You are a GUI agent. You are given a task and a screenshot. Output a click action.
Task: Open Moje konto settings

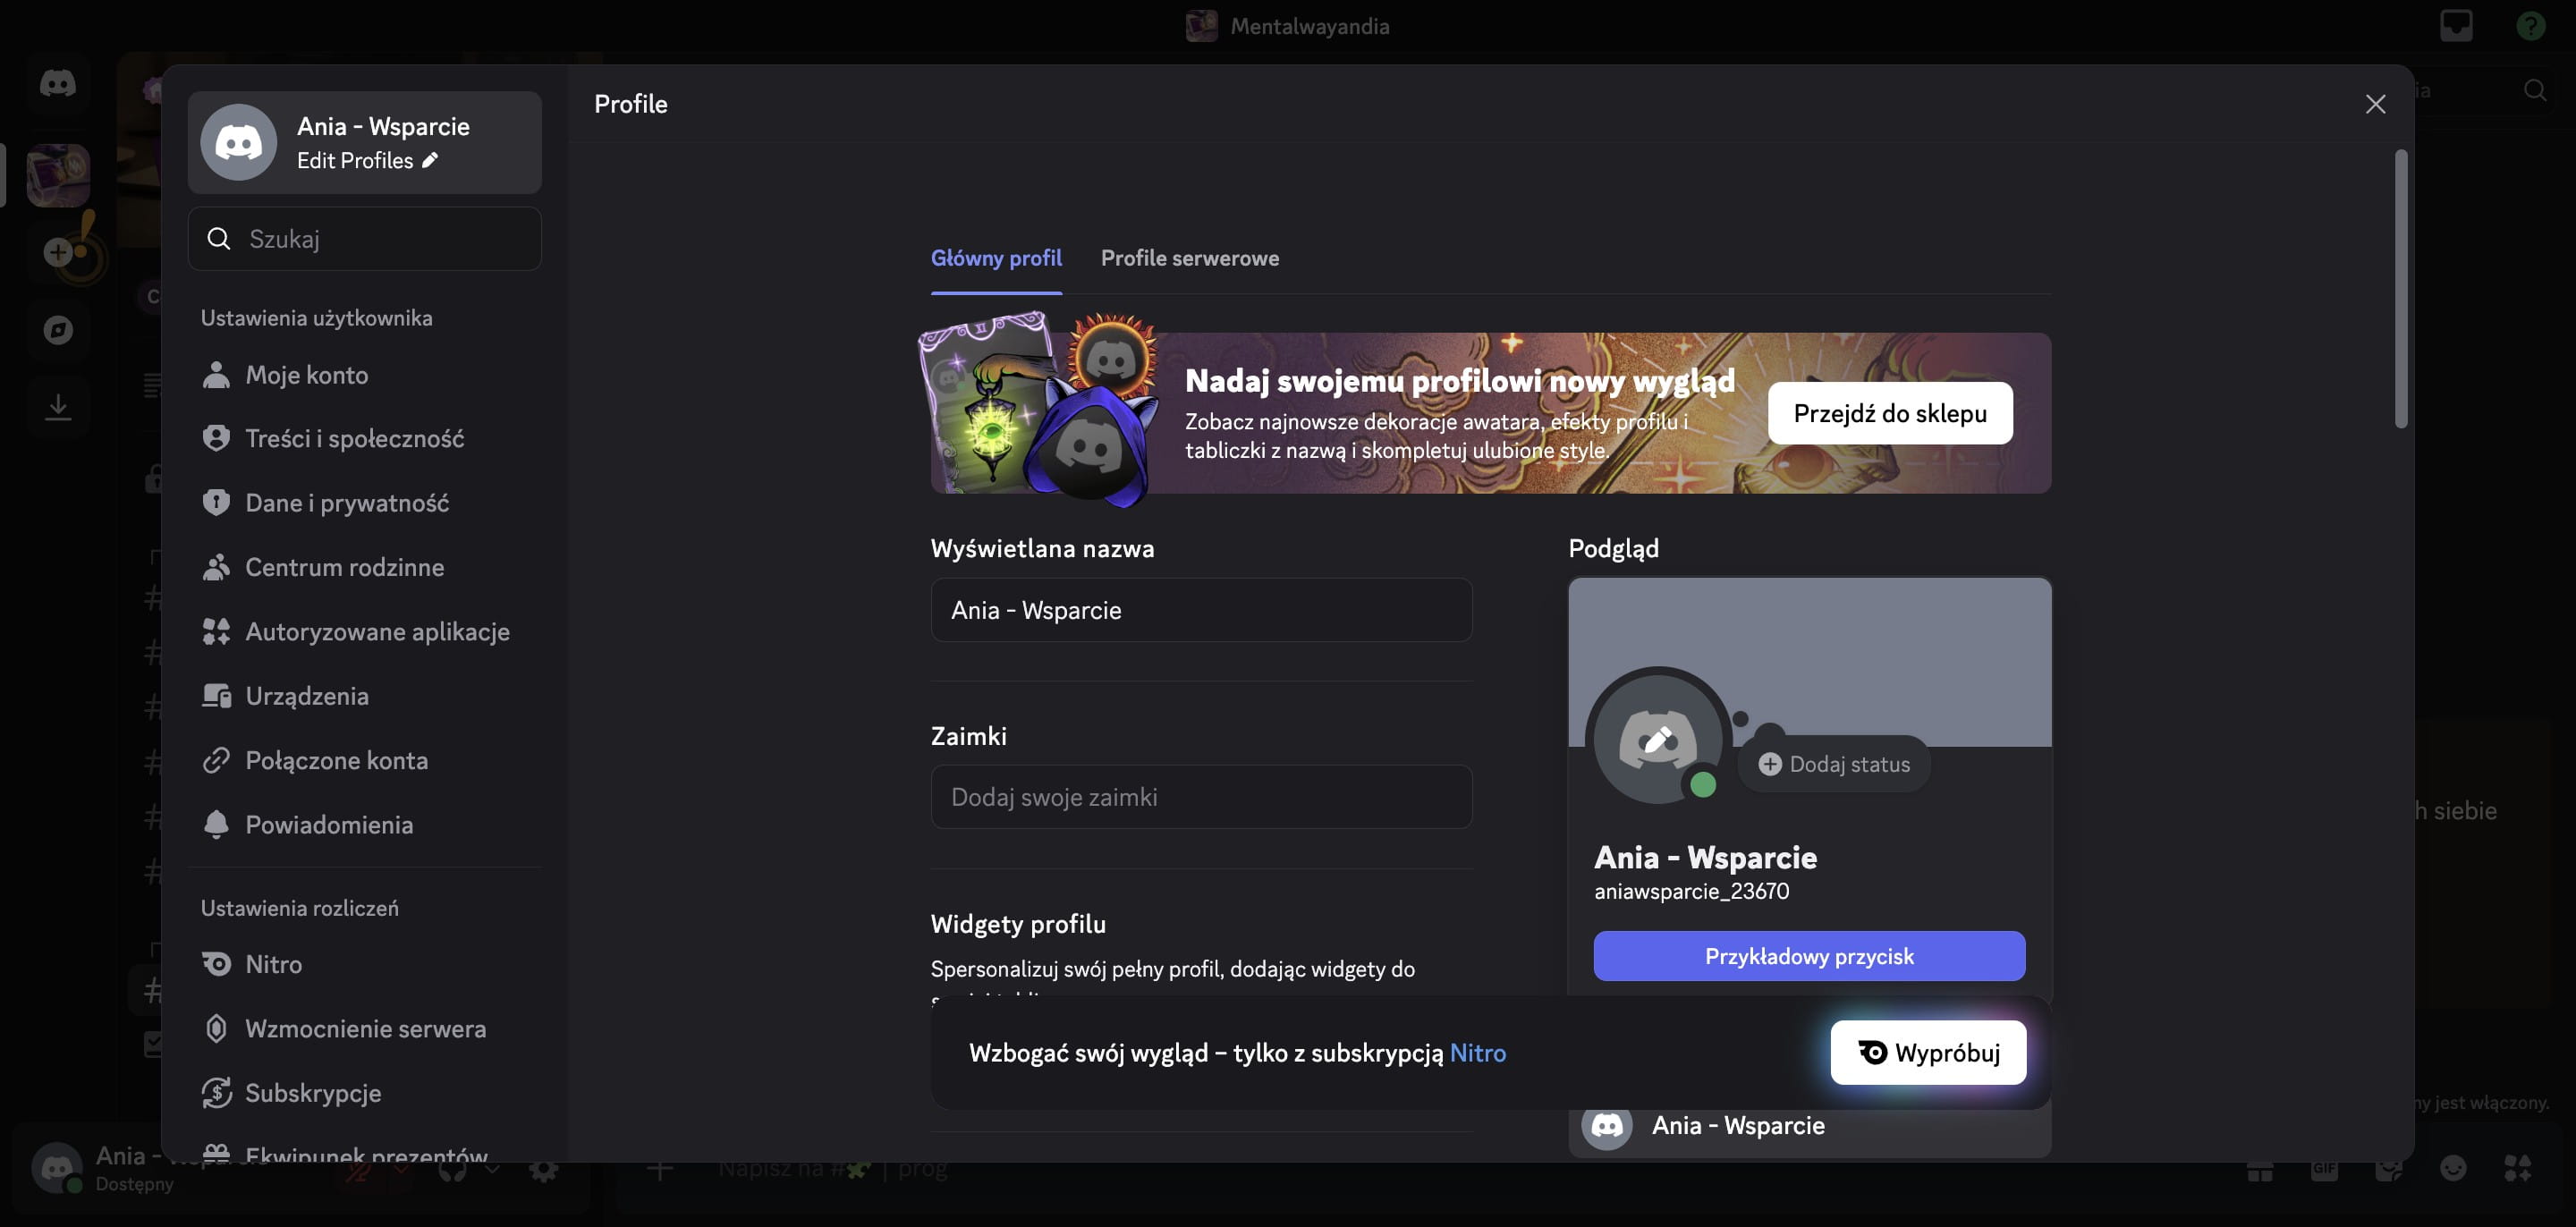tap(364, 375)
